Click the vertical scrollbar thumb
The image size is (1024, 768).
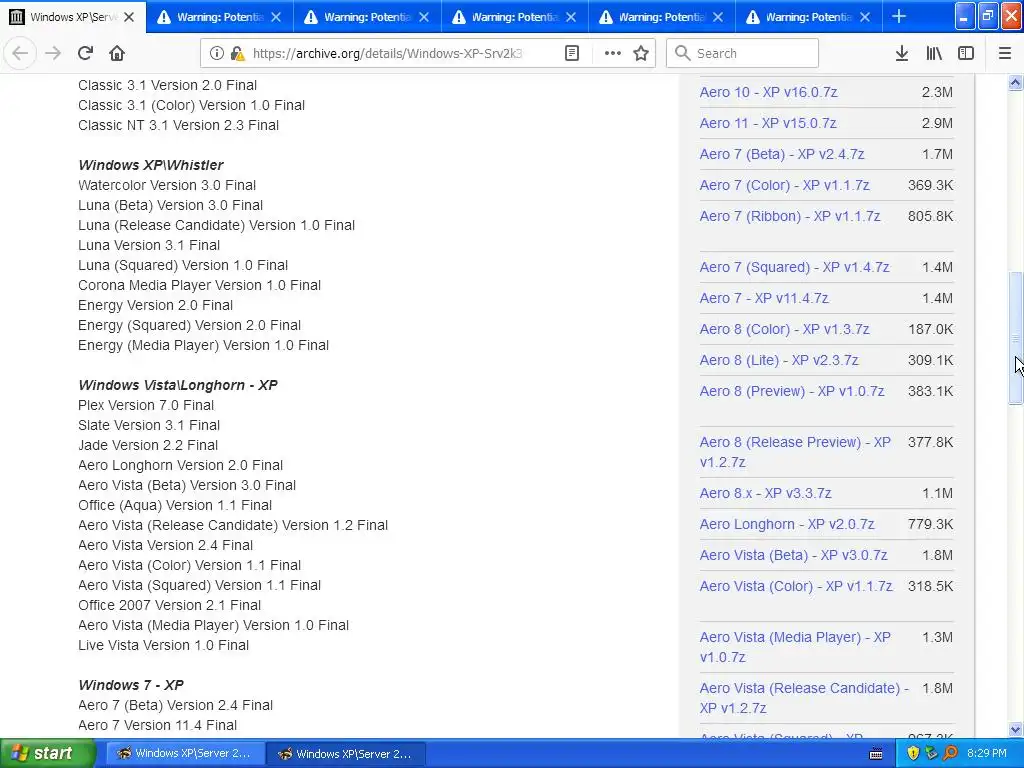[x=1016, y=338]
